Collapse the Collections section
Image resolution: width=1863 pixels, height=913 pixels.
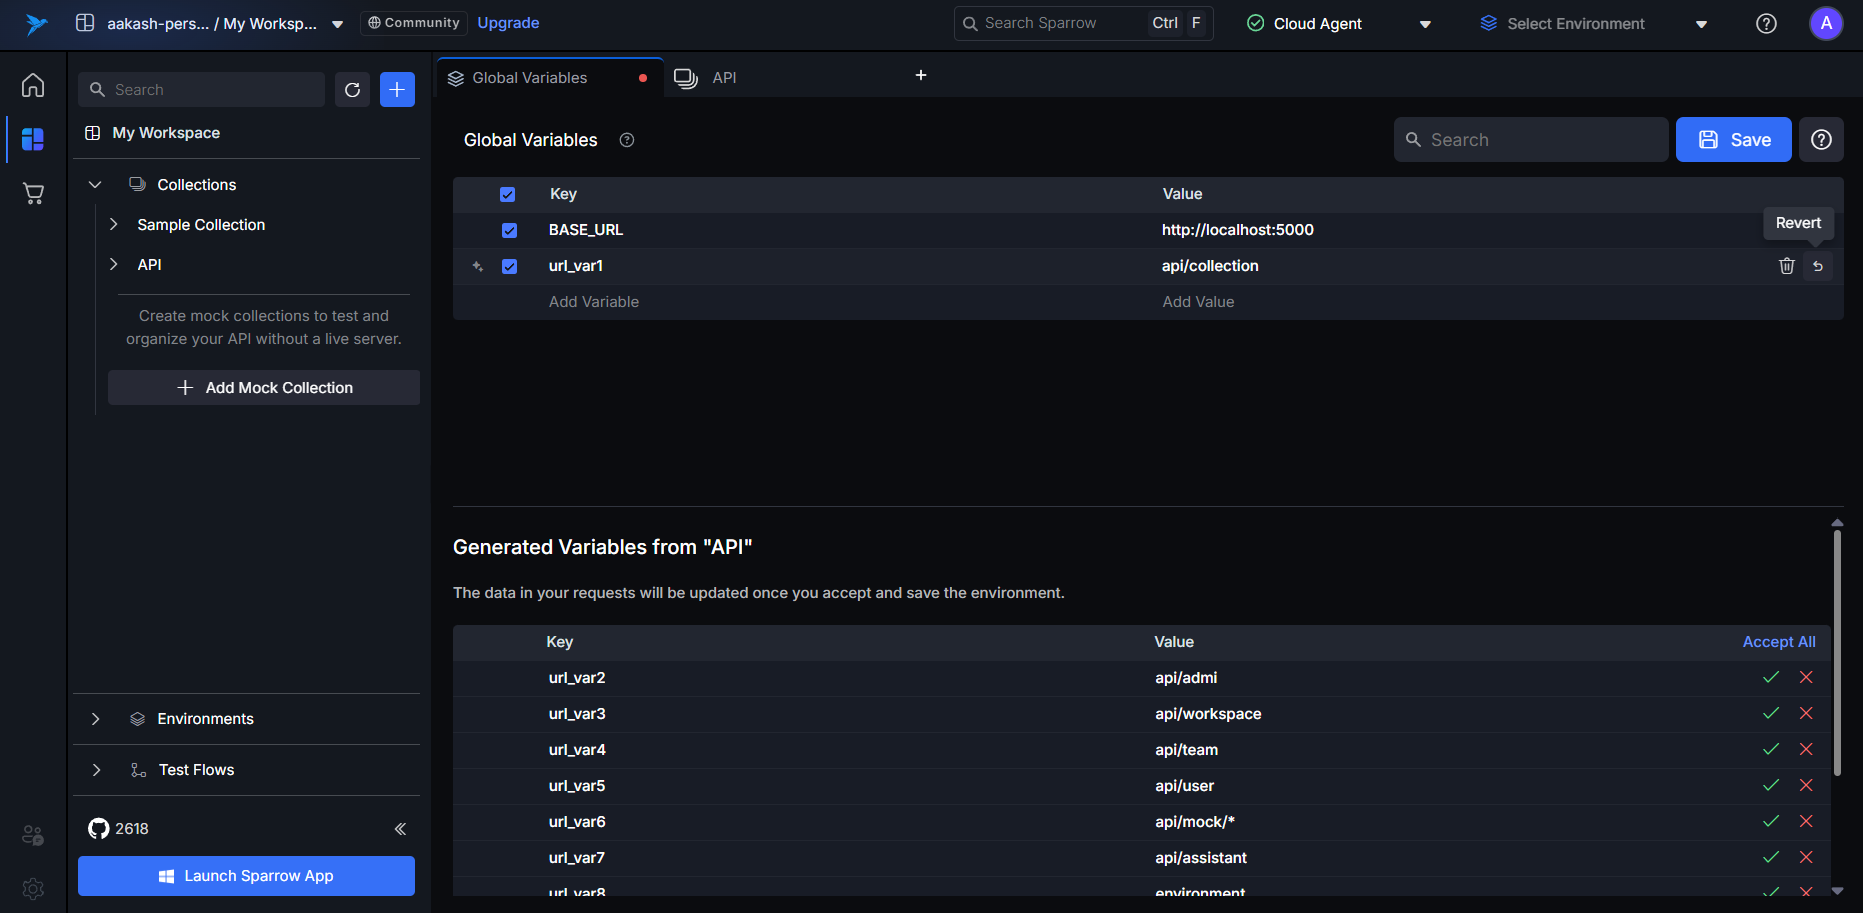pos(95,185)
